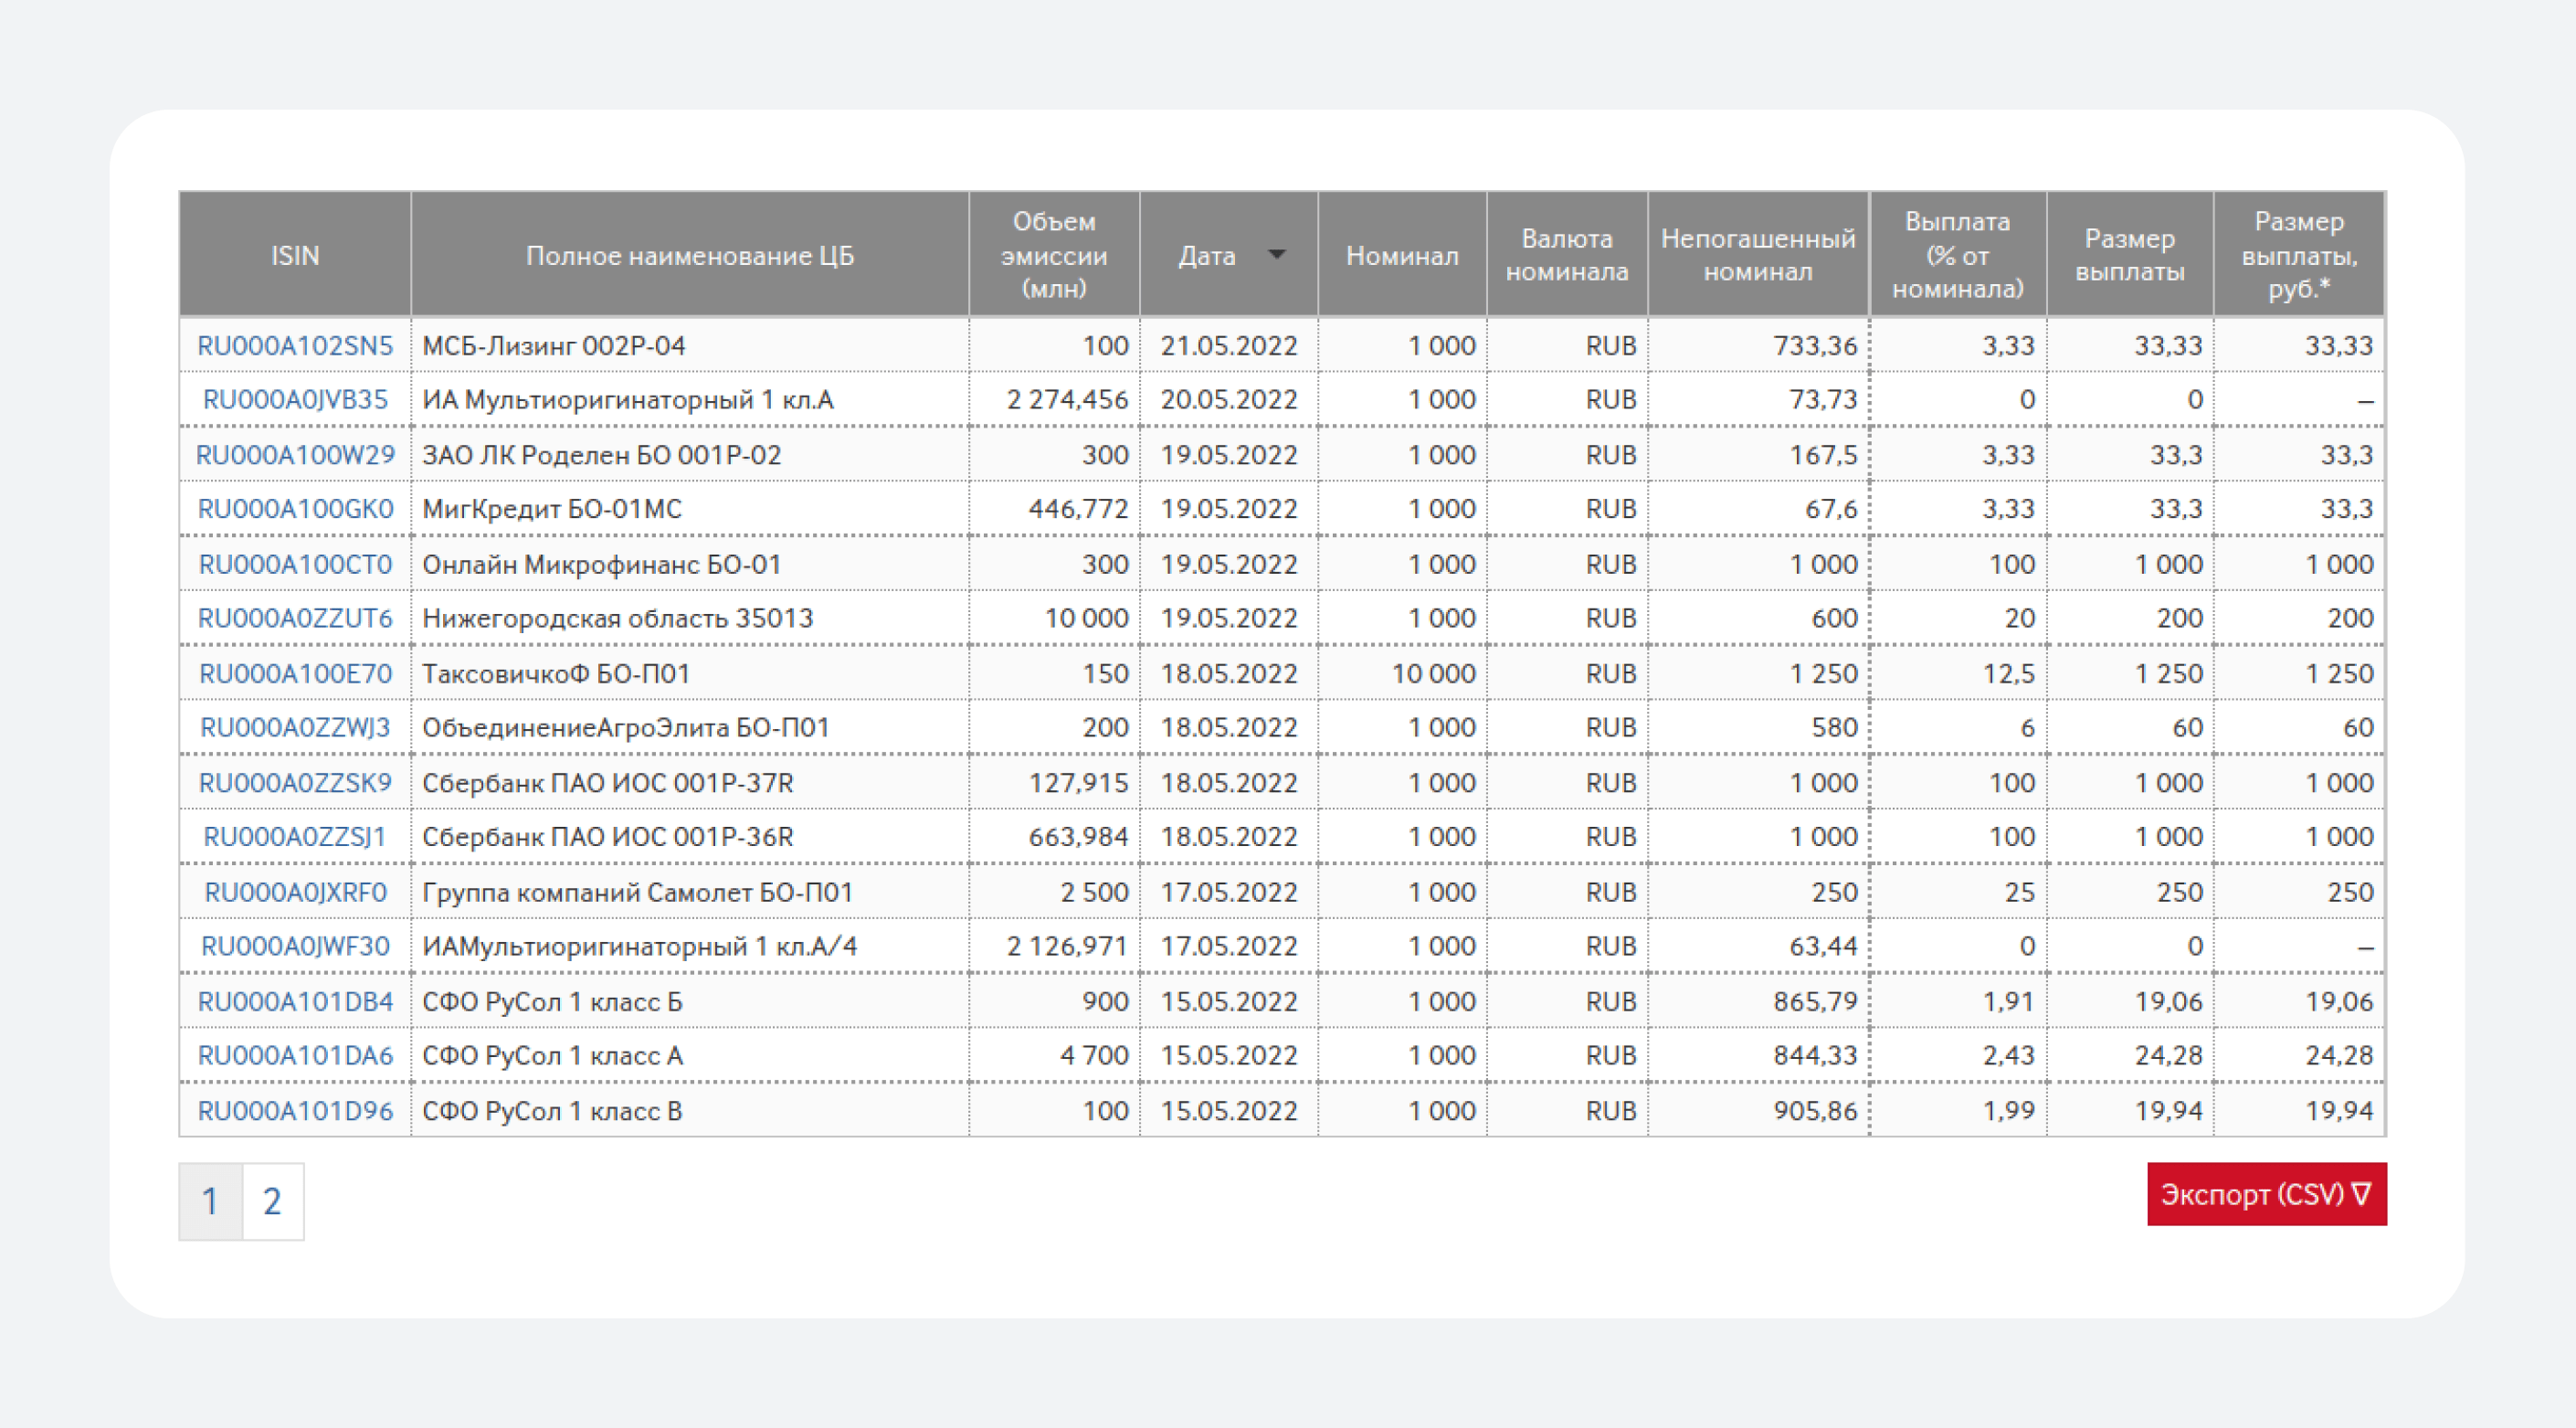
Task: Click the date 20.05.2022 cell
Action: [x=1229, y=400]
